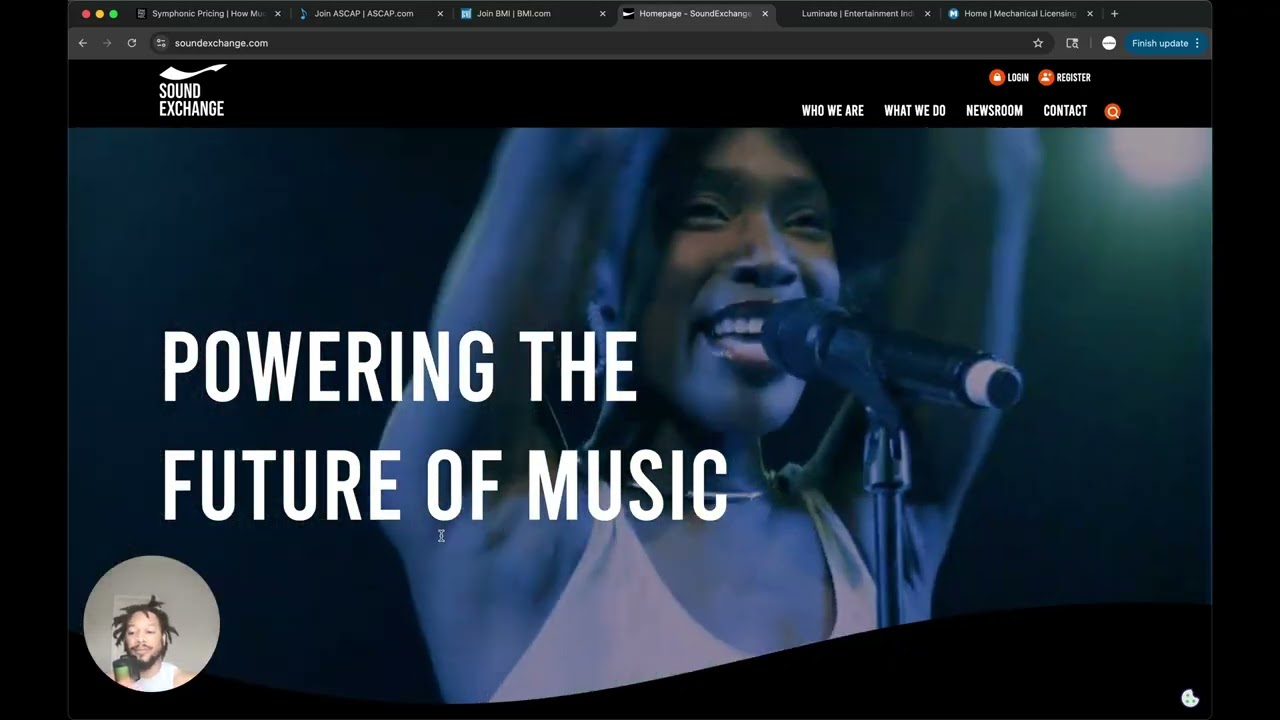
Task: Open the Contact page
Action: [1065, 111]
